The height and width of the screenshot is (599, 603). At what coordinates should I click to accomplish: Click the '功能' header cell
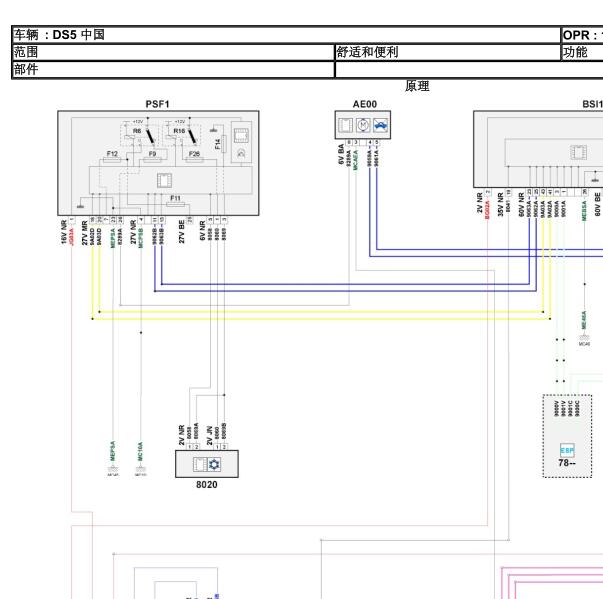(x=582, y=52)
